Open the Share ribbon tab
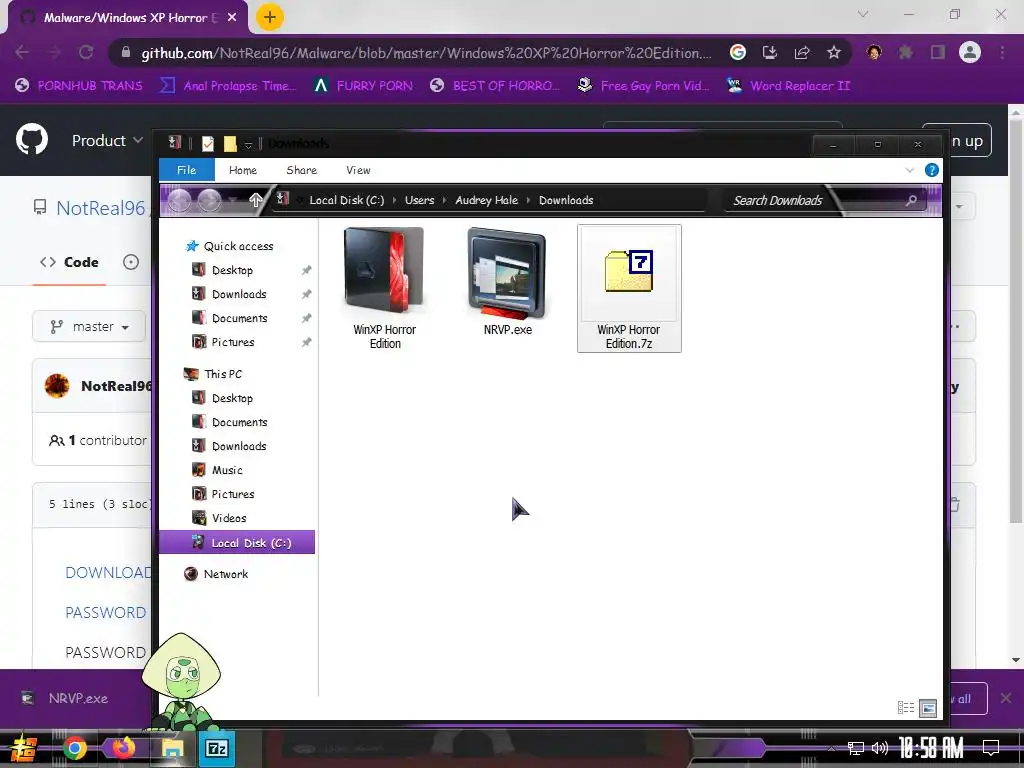This screenshot has height=768, width=1024. tap(302, 170)
